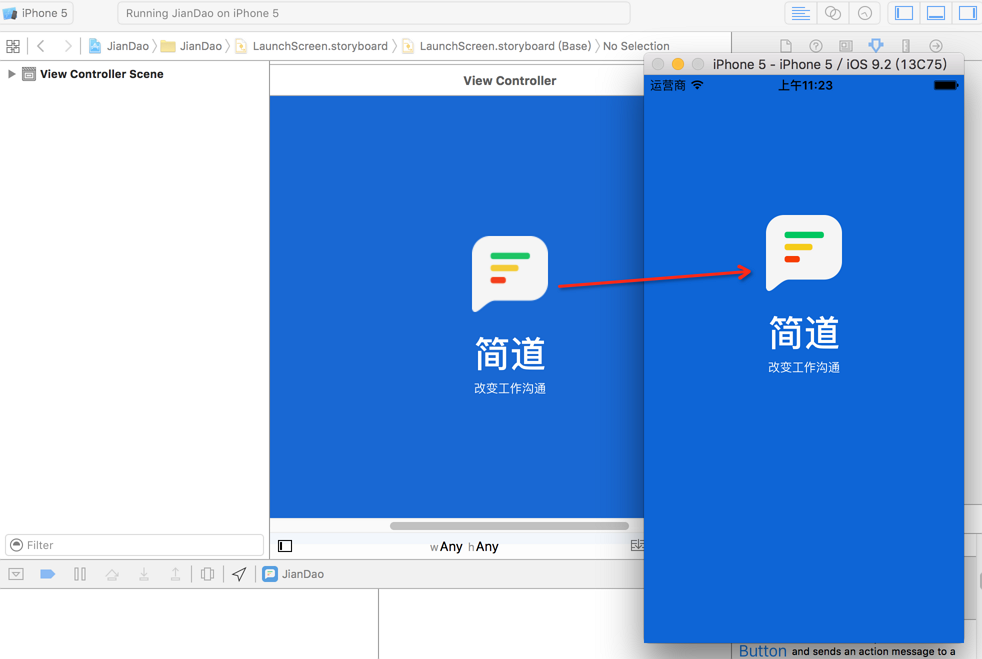
Task: Click the JianDao folder breadcrumb
Action: [191, 46]
